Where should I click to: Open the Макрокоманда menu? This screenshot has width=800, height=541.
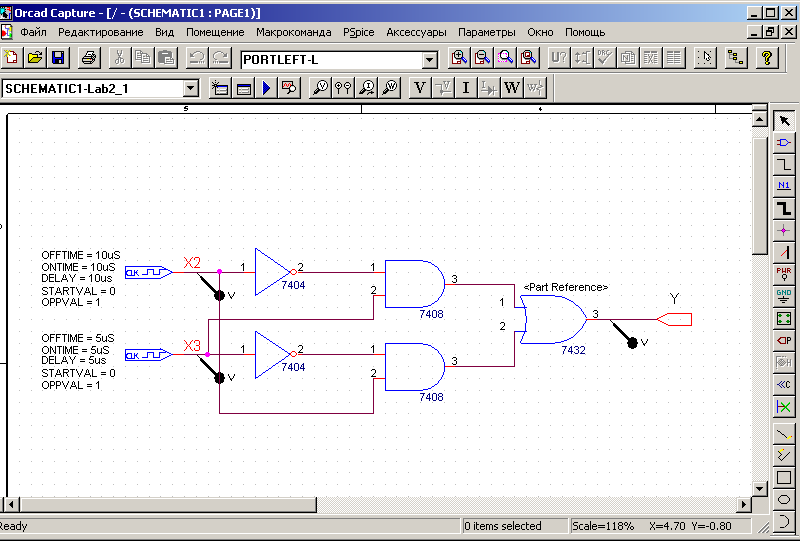click(x=294, y=32)
